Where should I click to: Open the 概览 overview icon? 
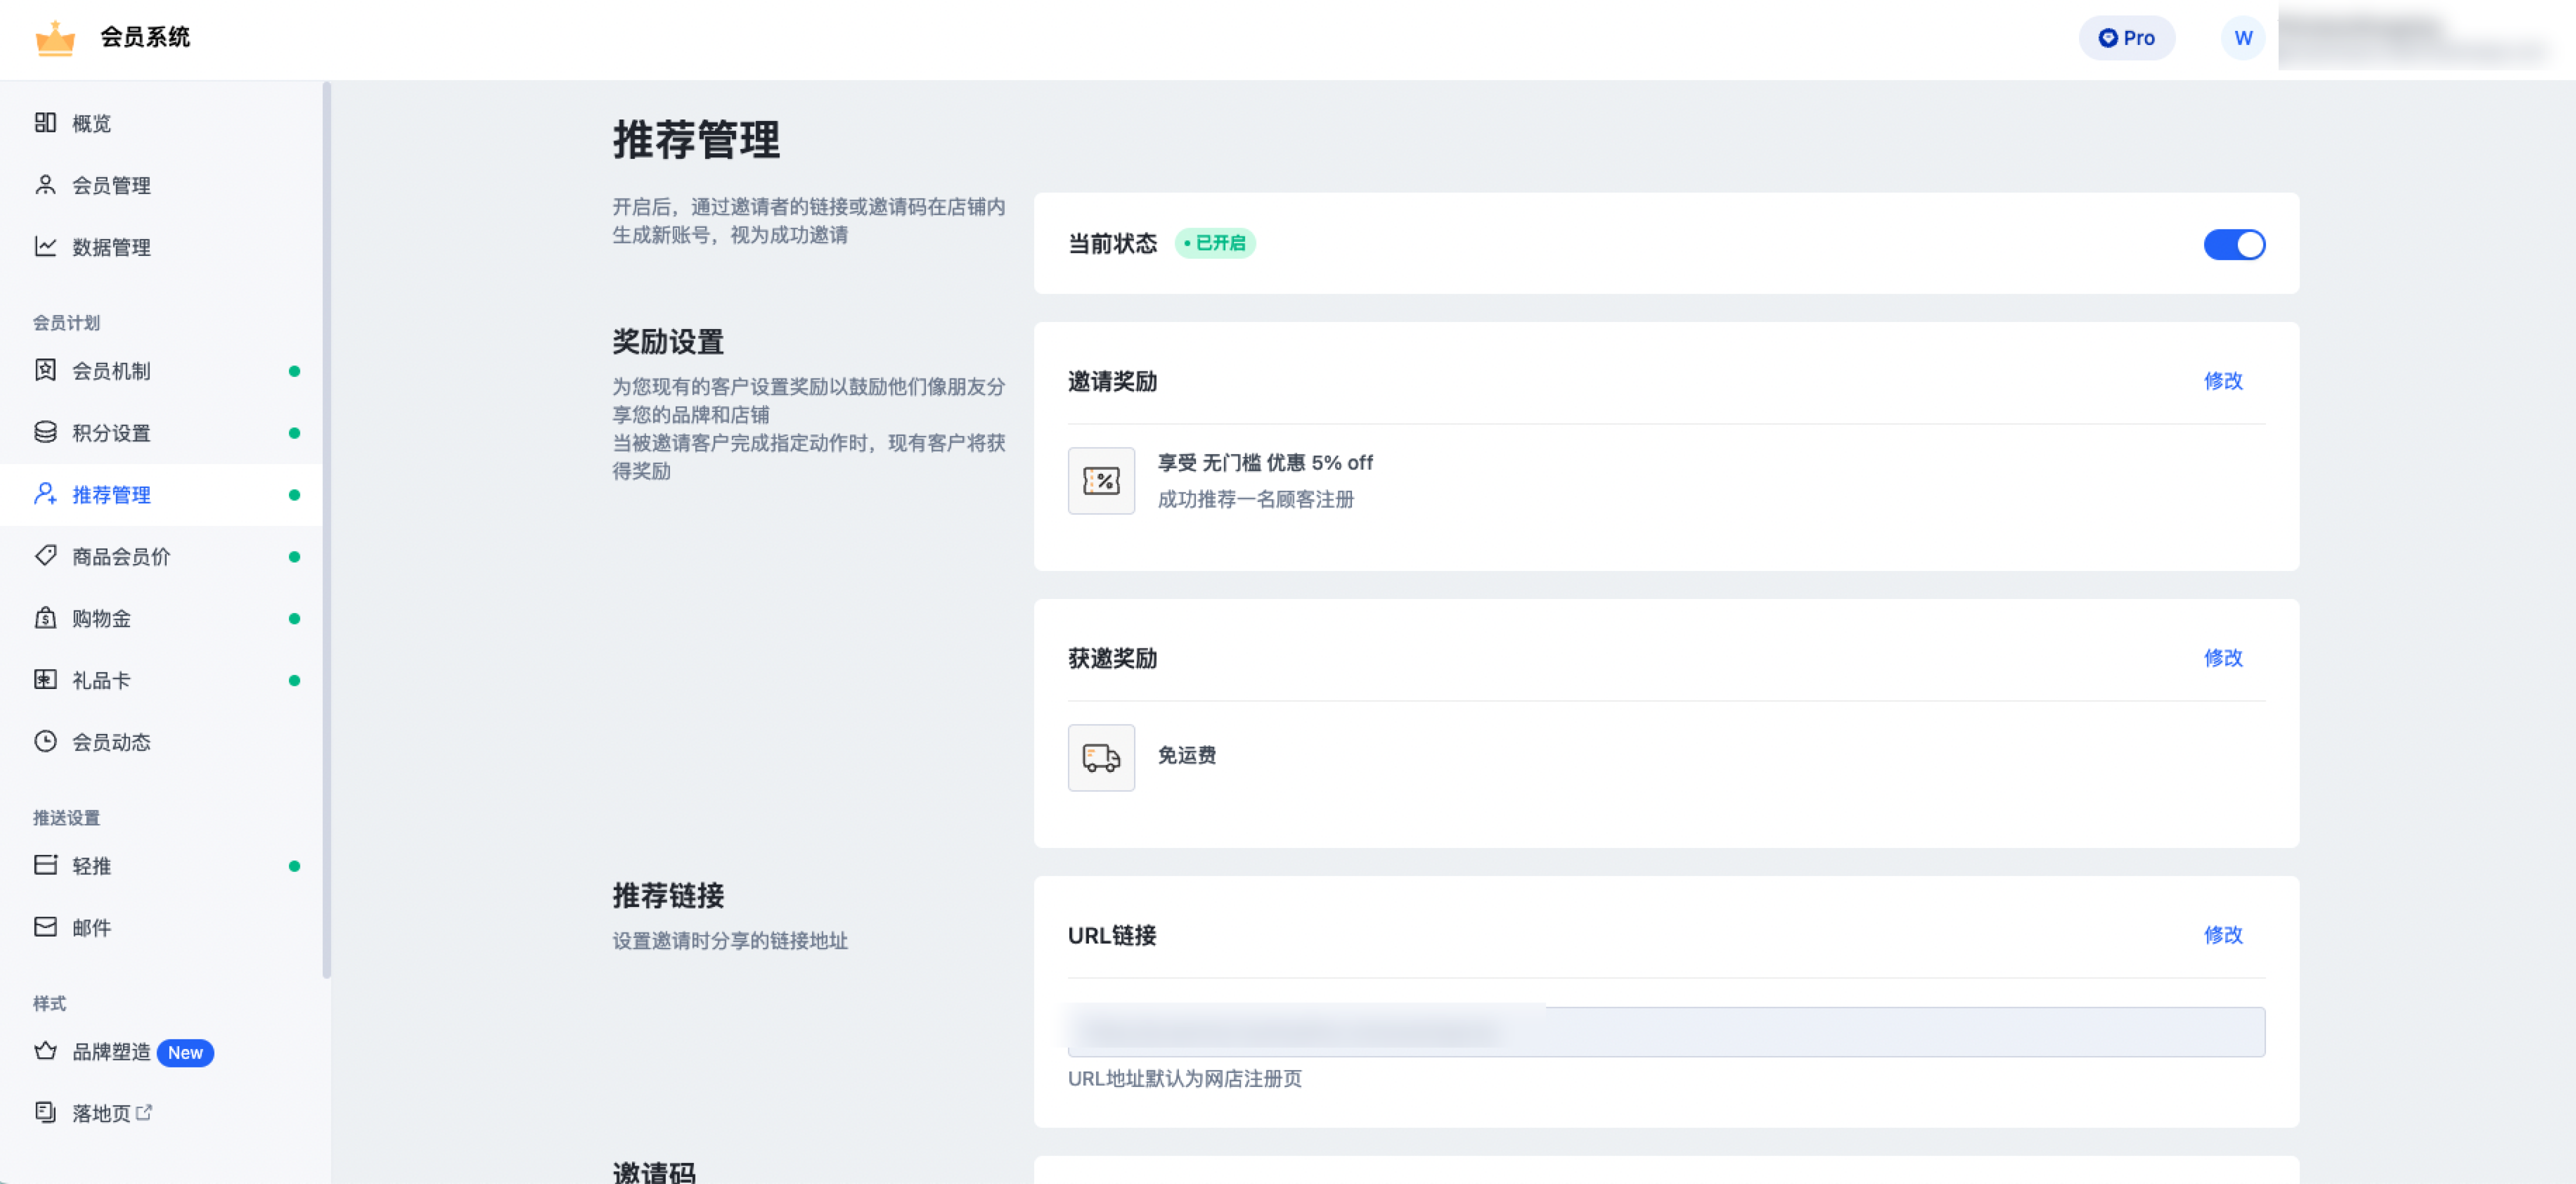click(x=45, y=122)
